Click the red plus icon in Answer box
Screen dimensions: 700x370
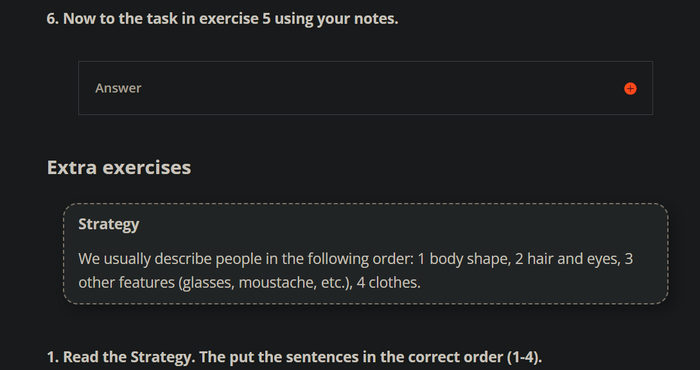click(x=630, y=88)
